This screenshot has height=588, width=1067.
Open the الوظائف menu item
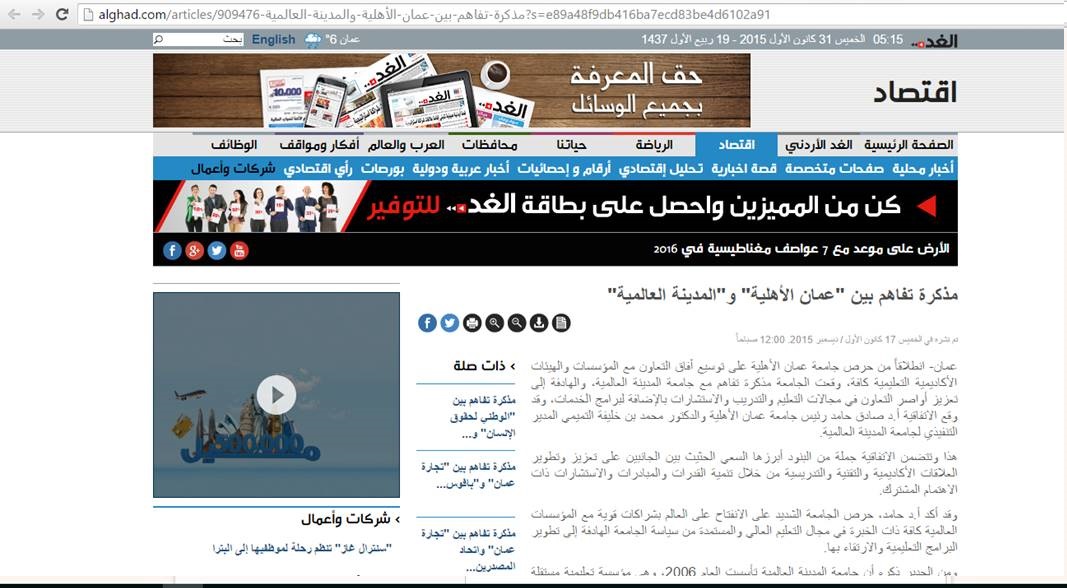point(232,144)
